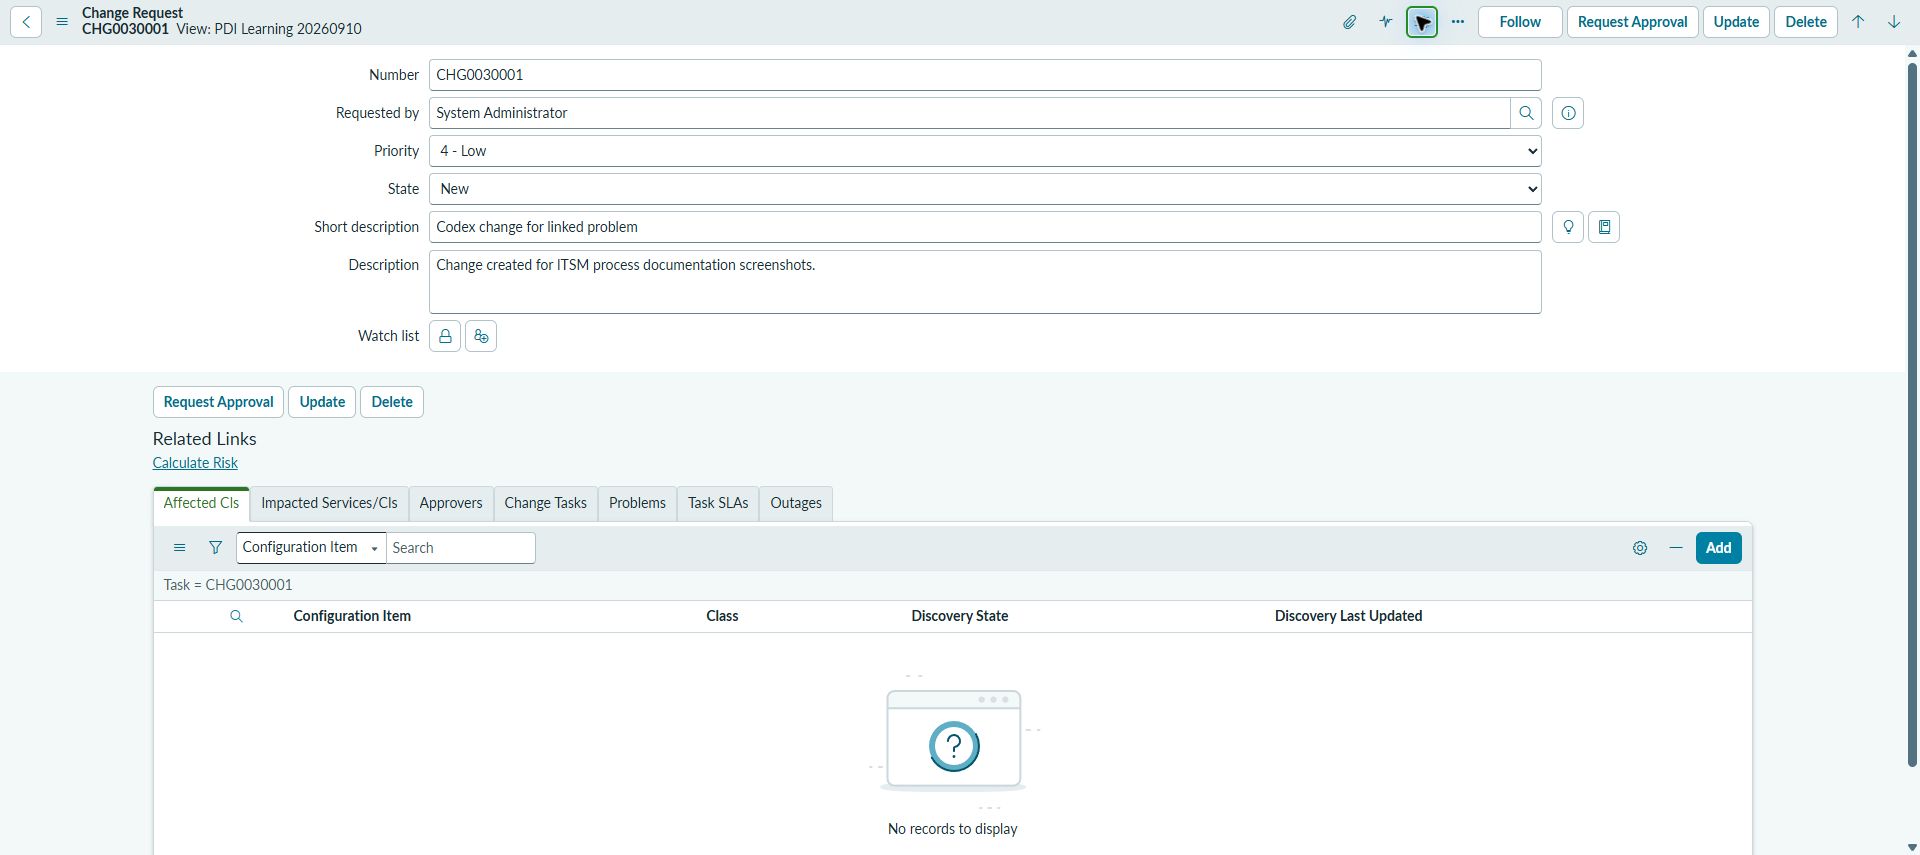This screenshot has width=1920, height=855.
Task: Open the form context menu hamburger icon
Action: [62, 22]
